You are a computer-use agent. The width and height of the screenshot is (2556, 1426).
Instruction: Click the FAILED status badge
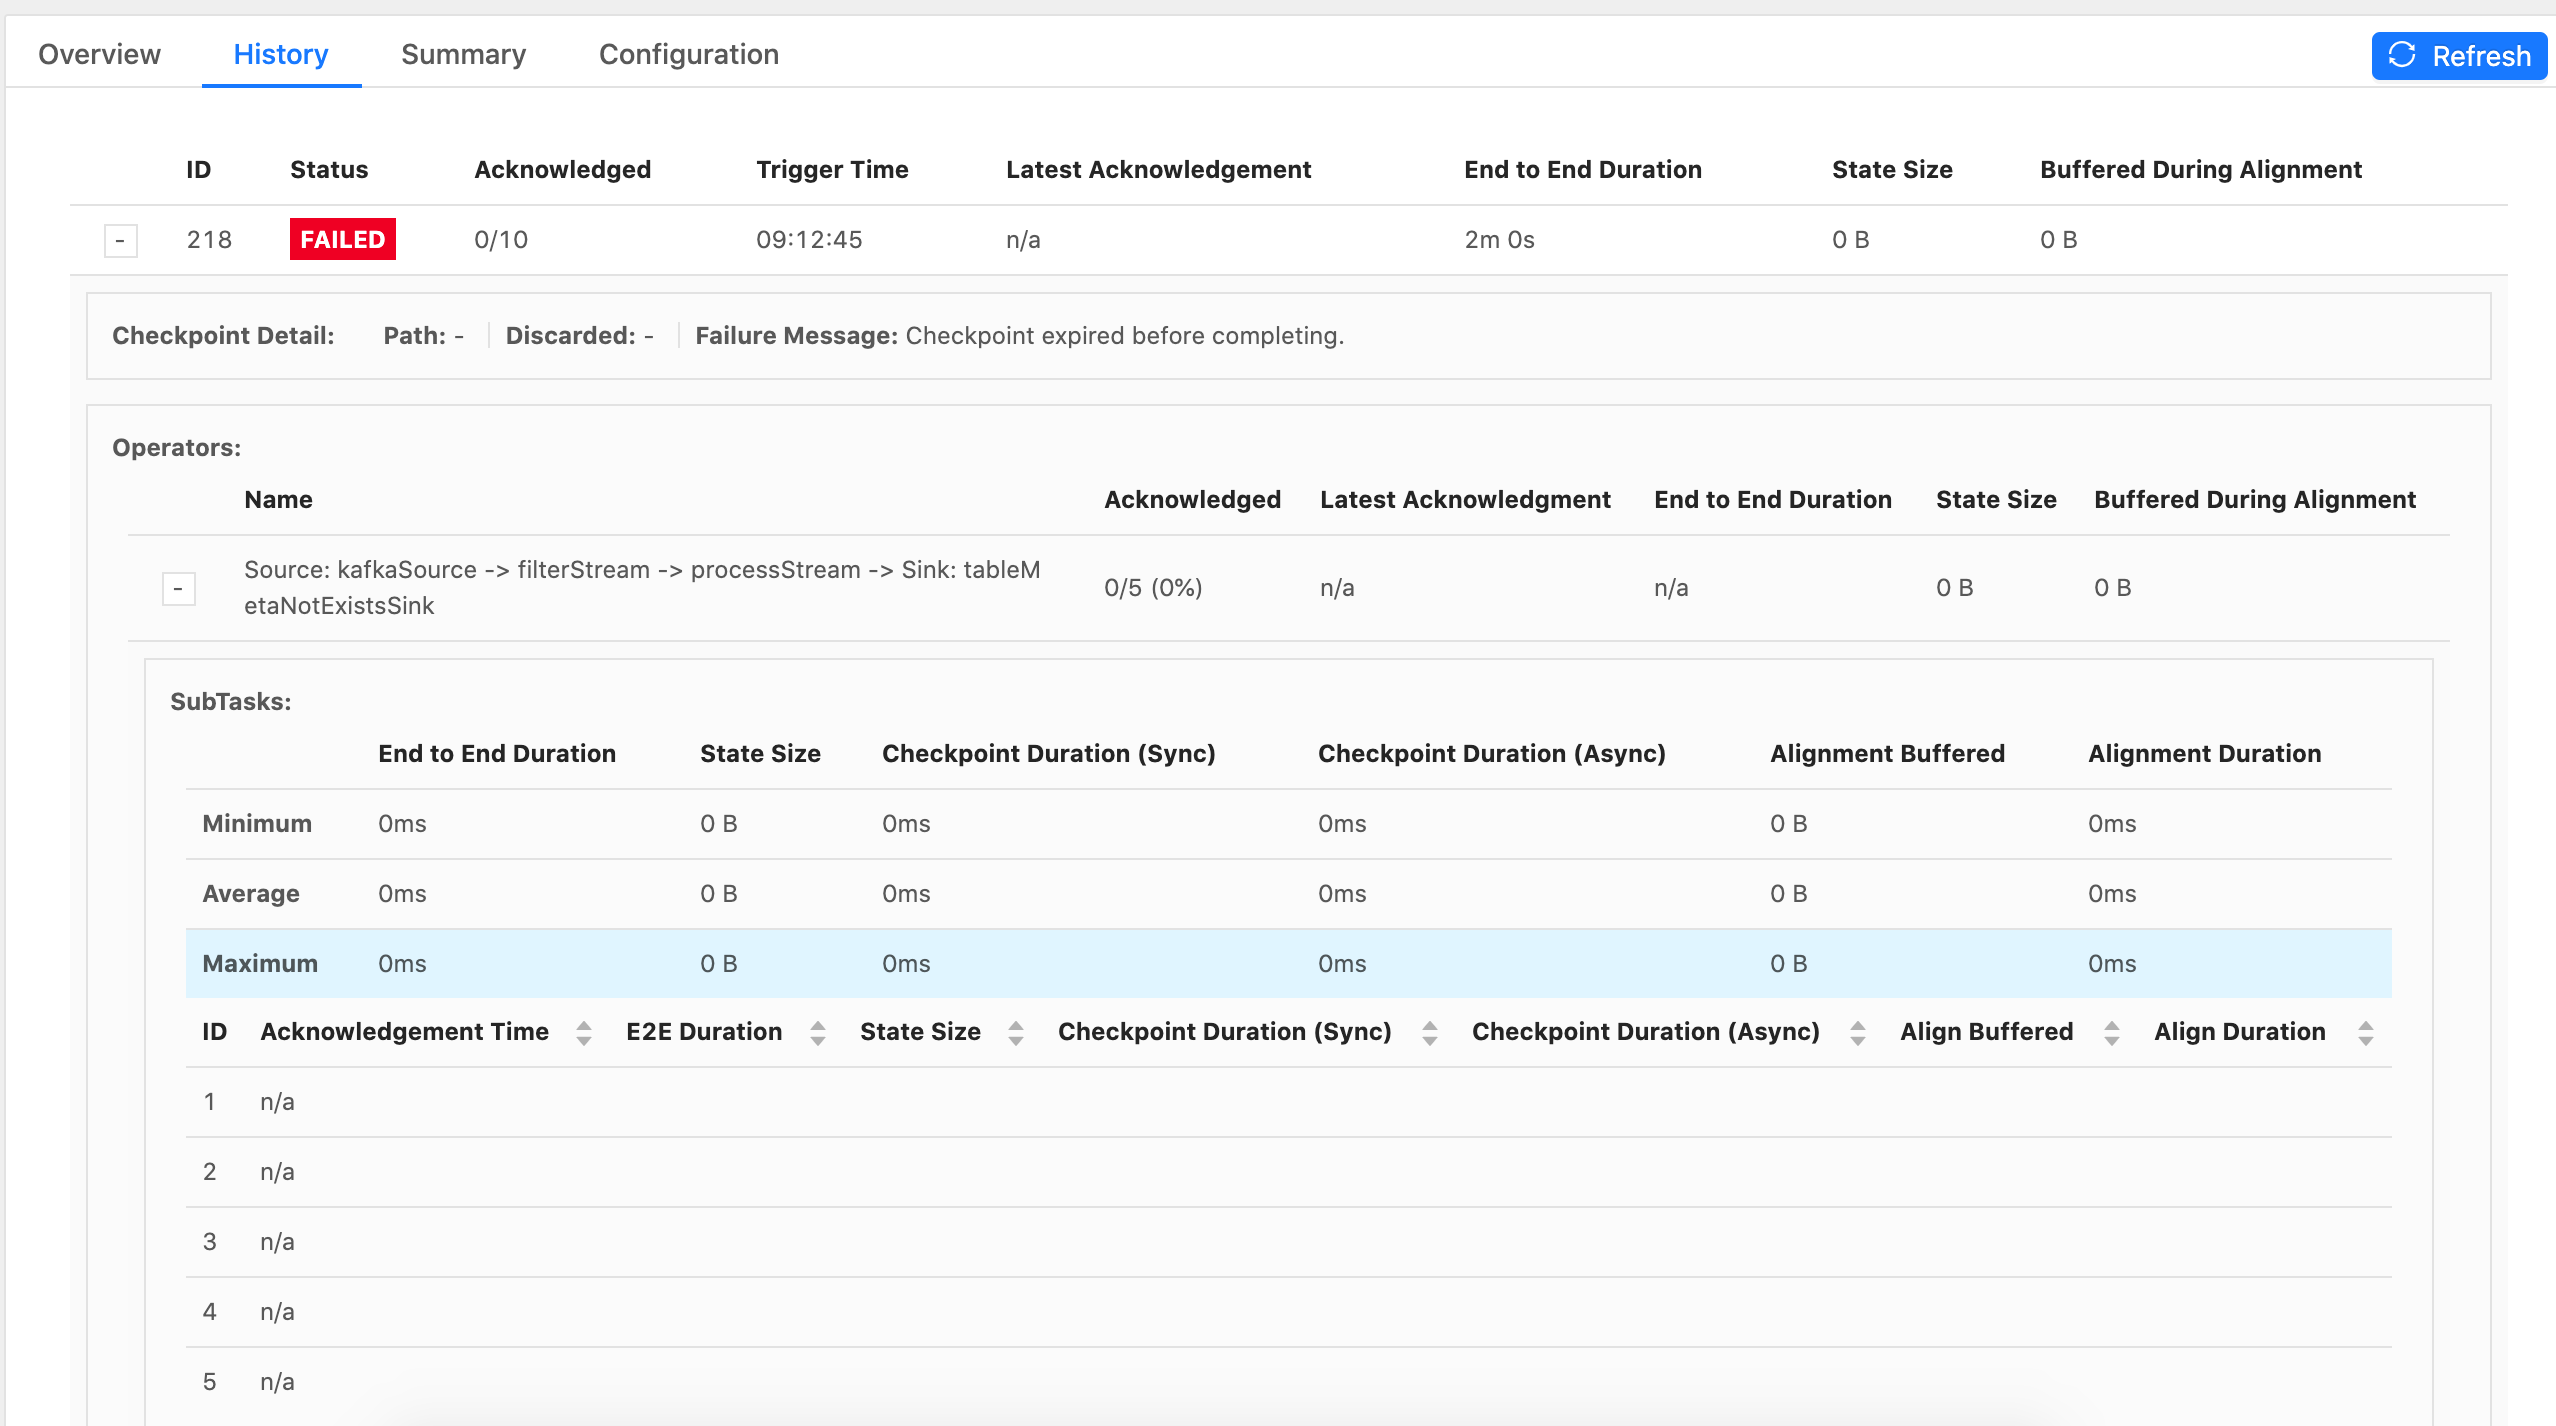click(x=342, y=240)
